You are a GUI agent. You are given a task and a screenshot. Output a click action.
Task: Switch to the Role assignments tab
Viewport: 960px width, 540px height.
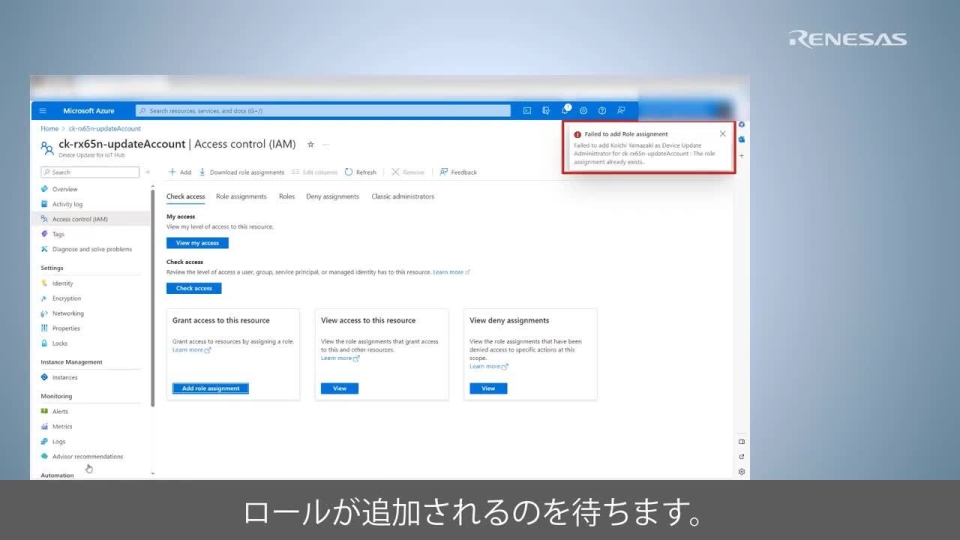(x=241, y=197)
